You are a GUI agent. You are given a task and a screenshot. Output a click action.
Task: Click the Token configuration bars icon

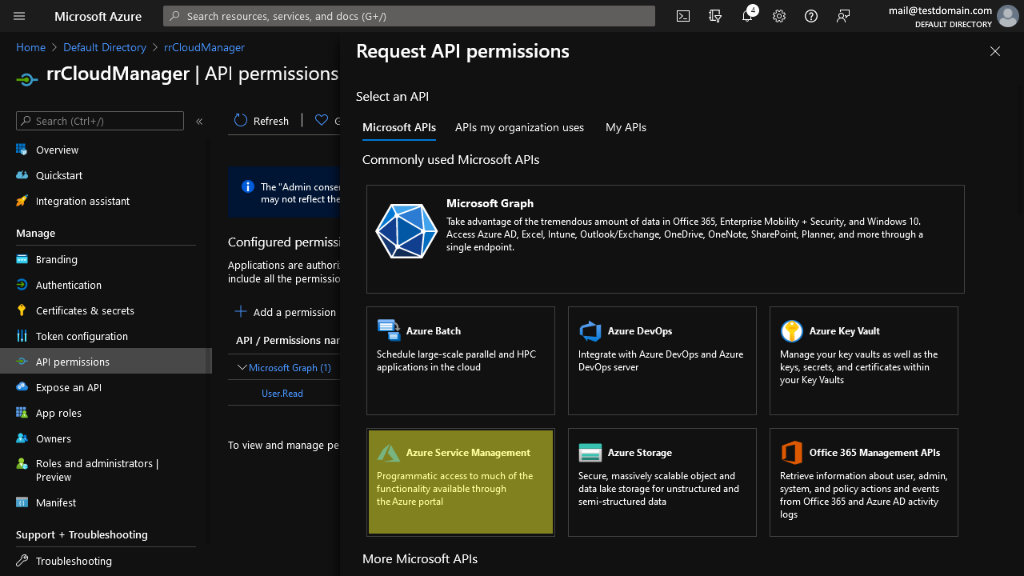coord(22,336)
